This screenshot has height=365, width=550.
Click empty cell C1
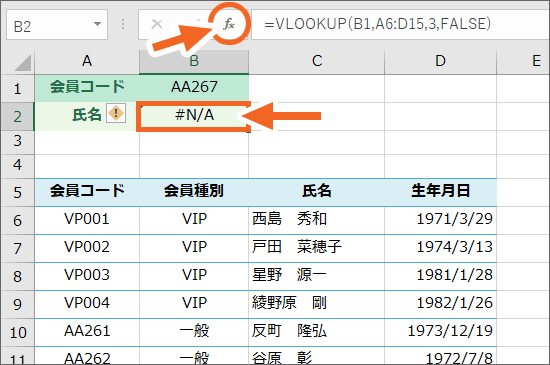(317, 88)
